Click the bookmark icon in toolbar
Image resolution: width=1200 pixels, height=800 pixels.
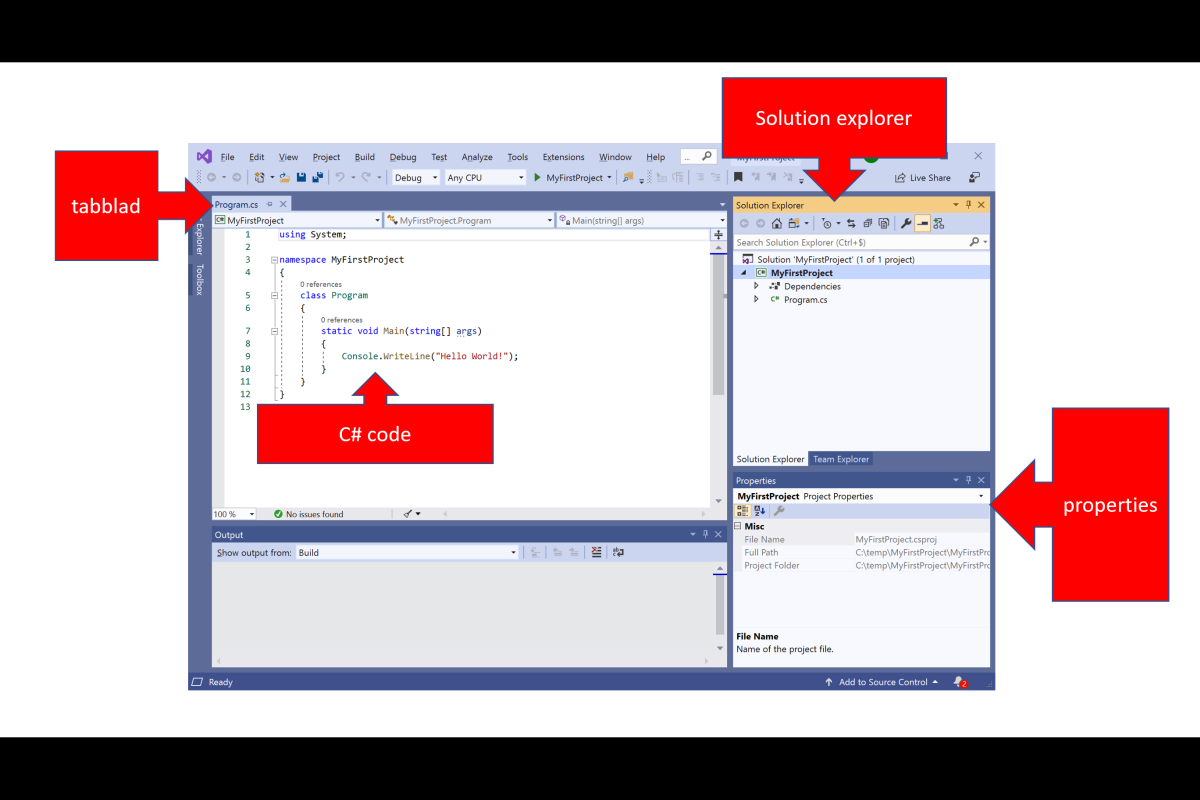point(738,178)
